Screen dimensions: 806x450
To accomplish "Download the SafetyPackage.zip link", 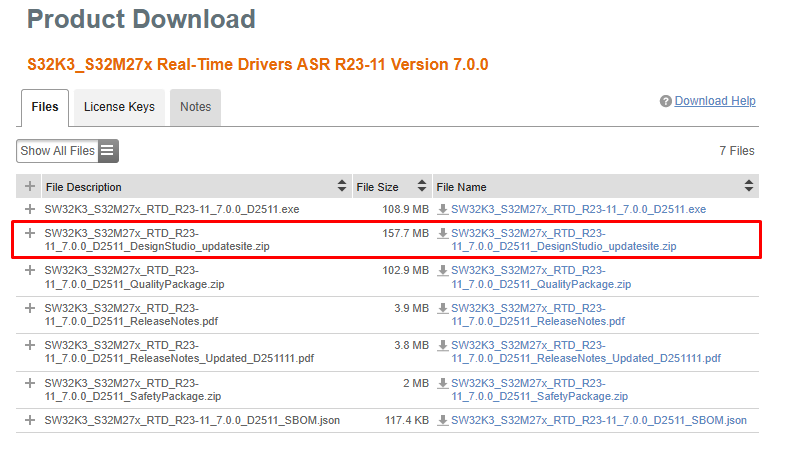I will pyautogui.click(x=540, y=390).
